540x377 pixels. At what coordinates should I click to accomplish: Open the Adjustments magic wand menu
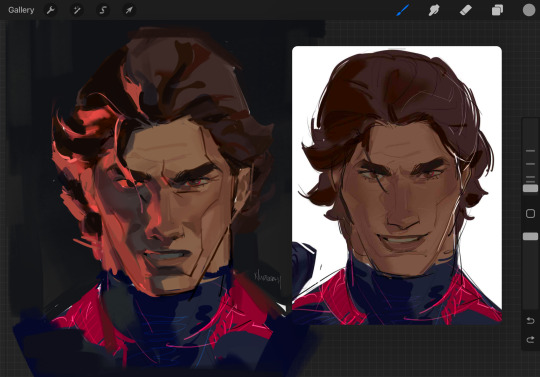tap(76, 10)
